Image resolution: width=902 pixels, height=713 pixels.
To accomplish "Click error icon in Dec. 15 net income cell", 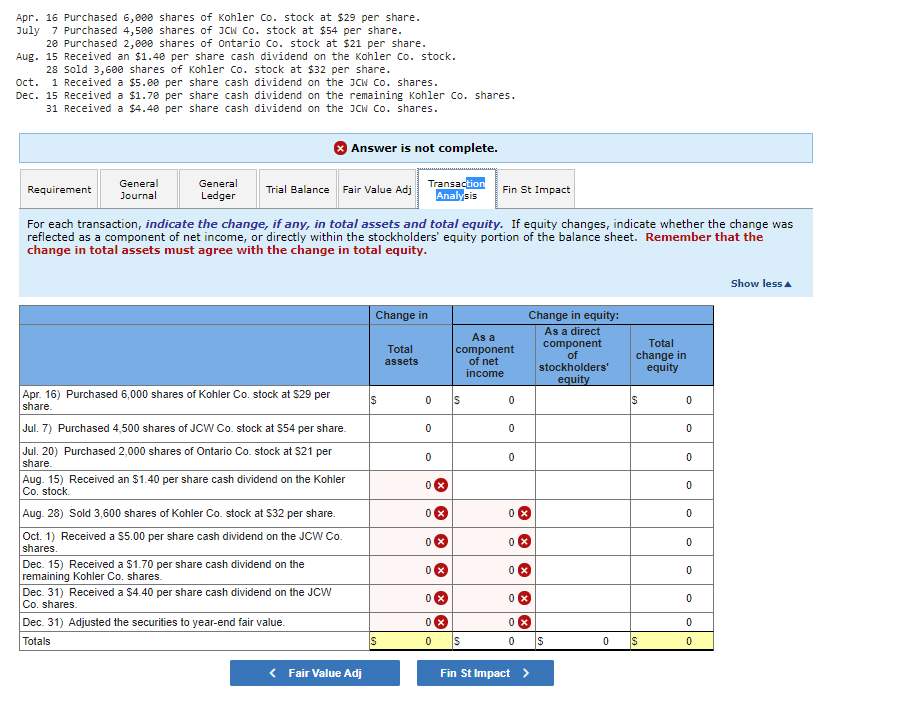I will (x=524, y=570).
